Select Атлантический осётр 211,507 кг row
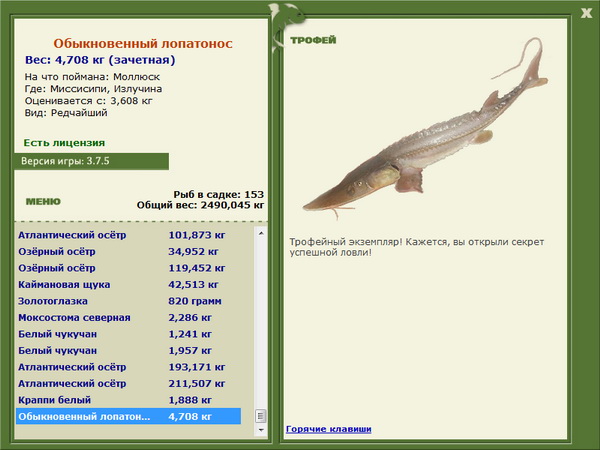The width and height of the screenshot is (600, 450). [129, 383]
